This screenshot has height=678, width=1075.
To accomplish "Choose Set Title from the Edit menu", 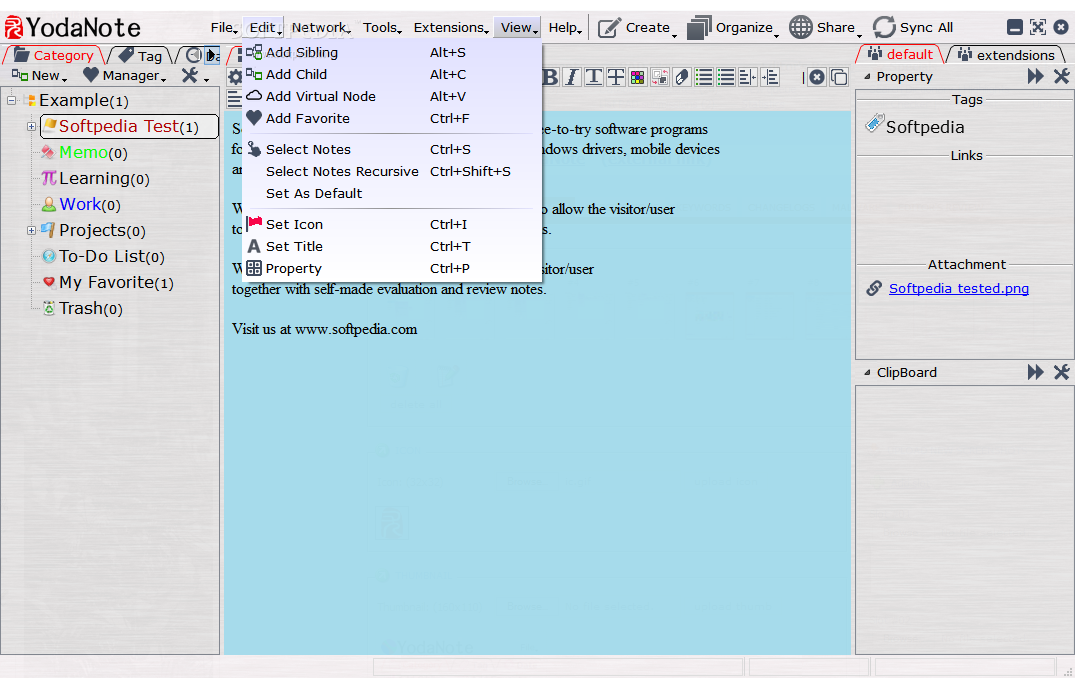I will point(391,245).
